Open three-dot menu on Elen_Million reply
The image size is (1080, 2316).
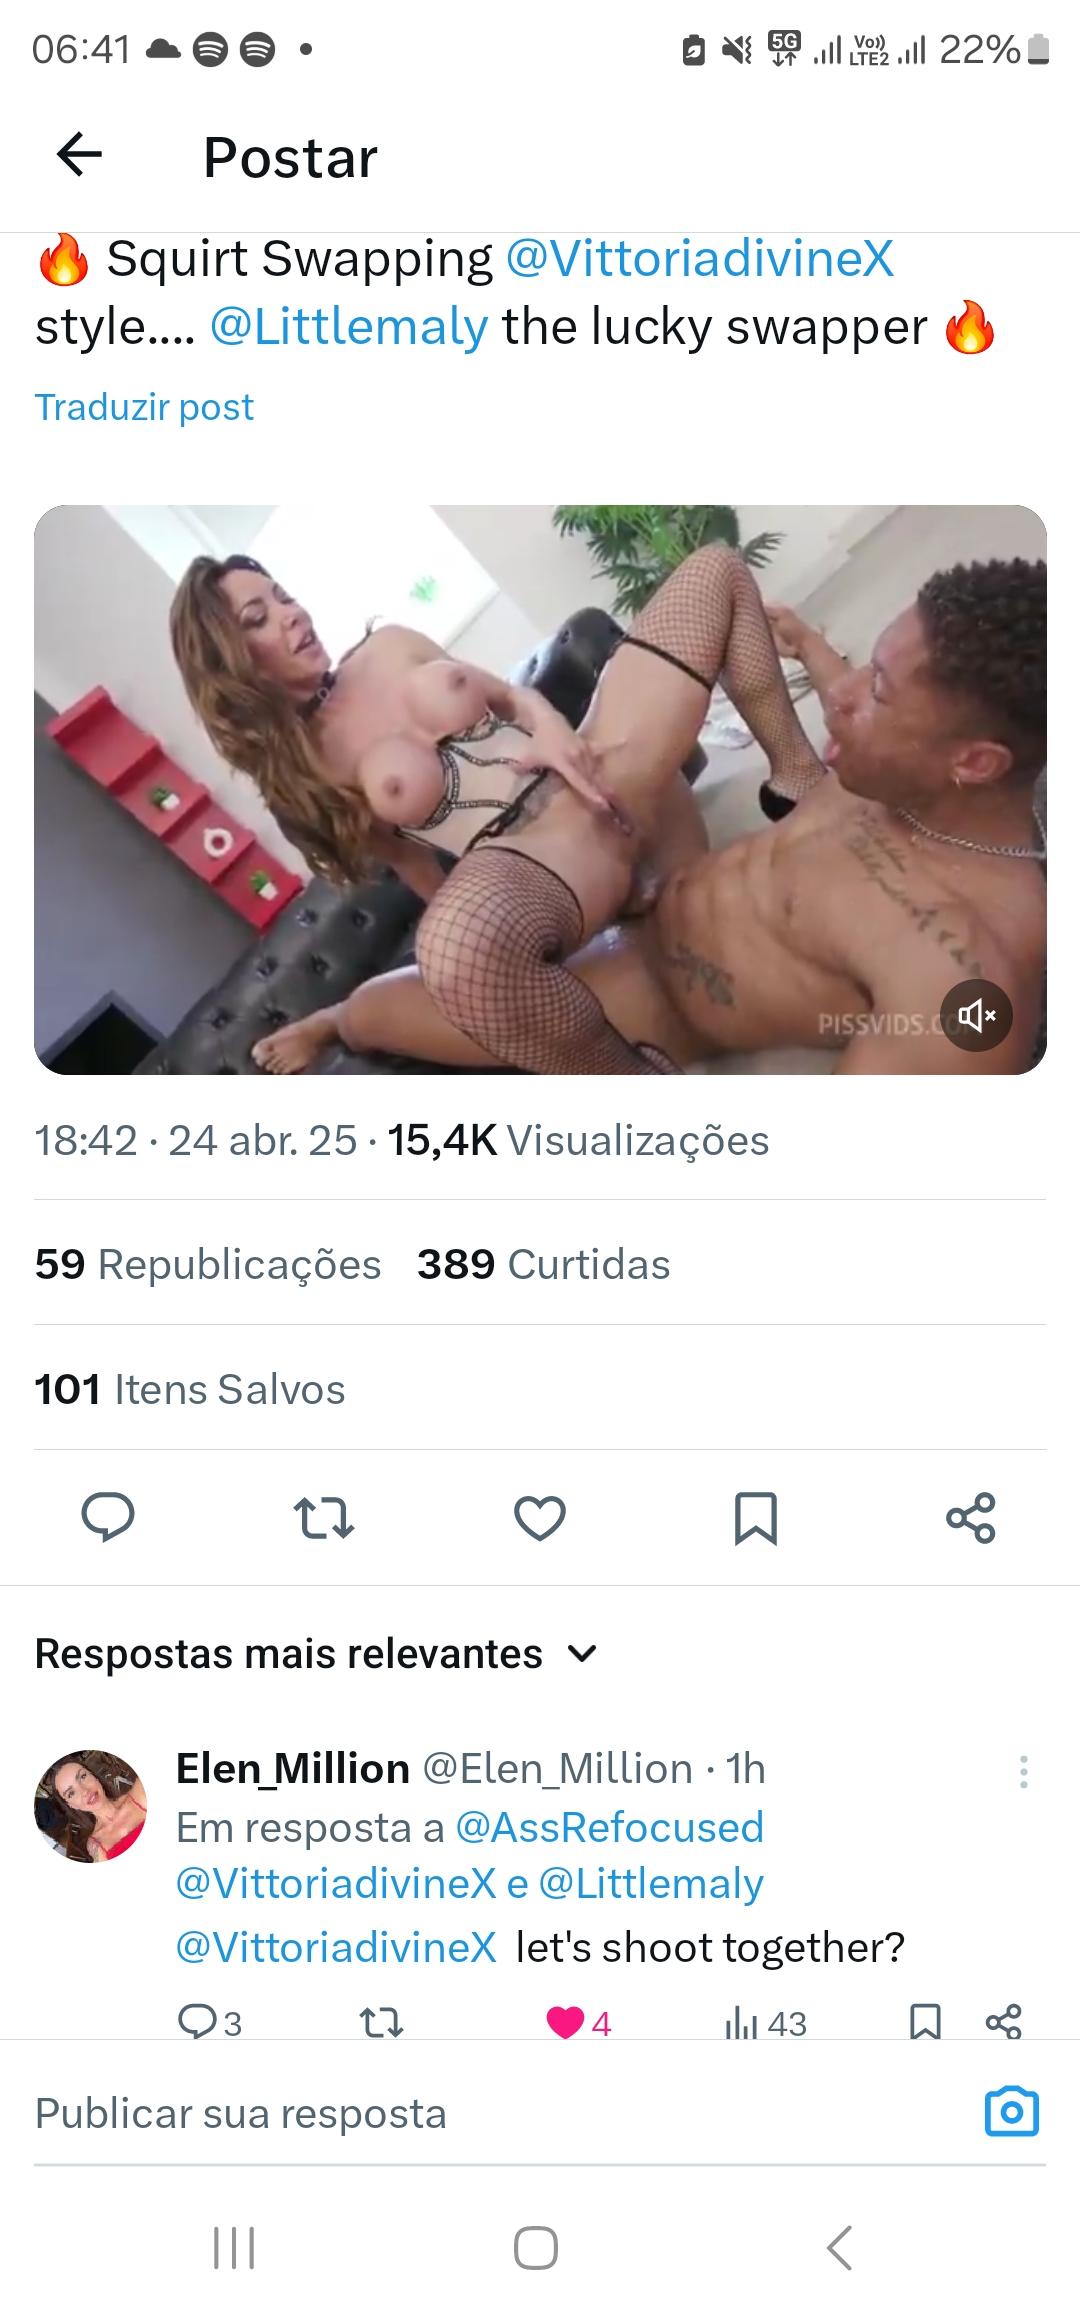point(1023,1771)
